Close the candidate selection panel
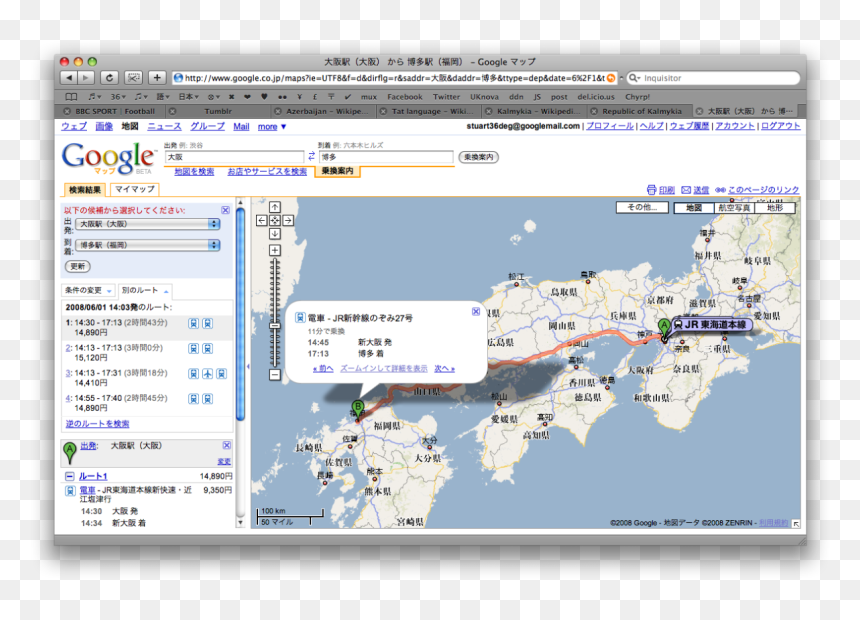The image size is (860, 620). 225,210
